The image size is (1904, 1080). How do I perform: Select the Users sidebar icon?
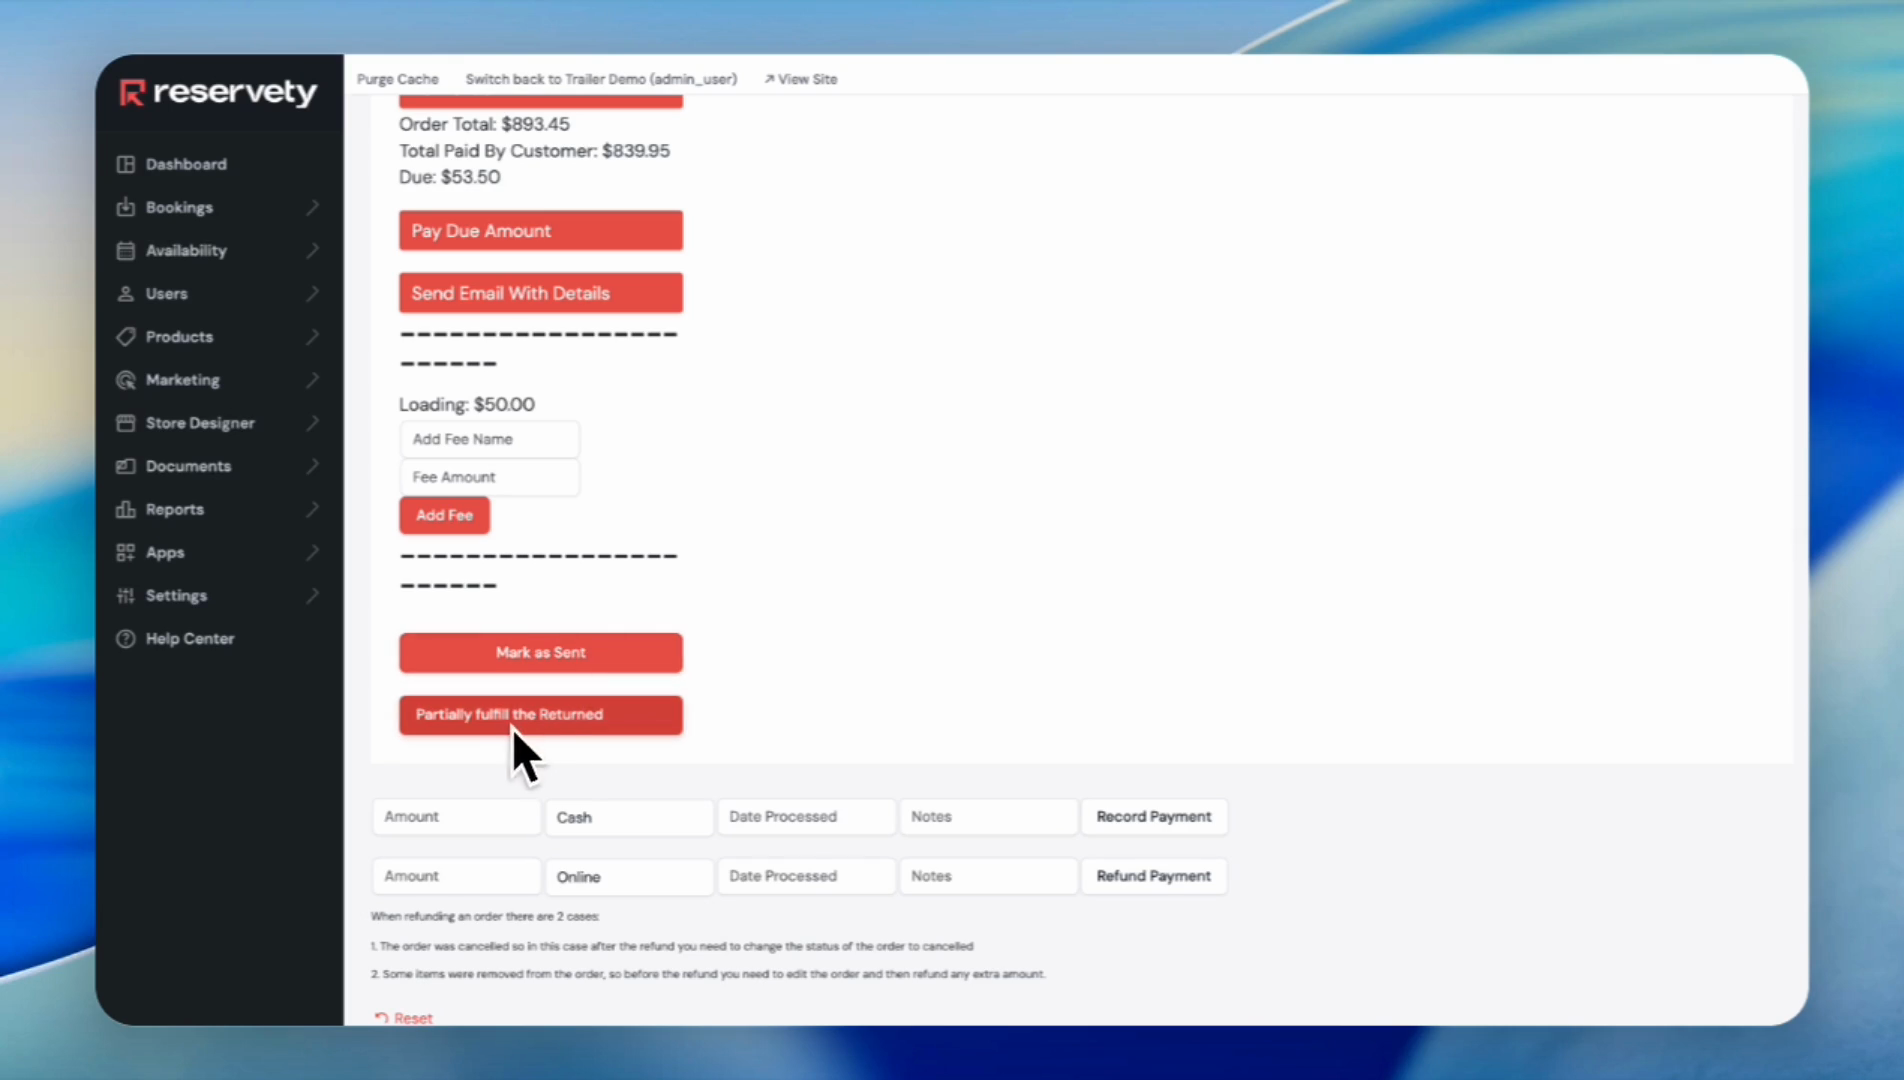tap(125, 293)
